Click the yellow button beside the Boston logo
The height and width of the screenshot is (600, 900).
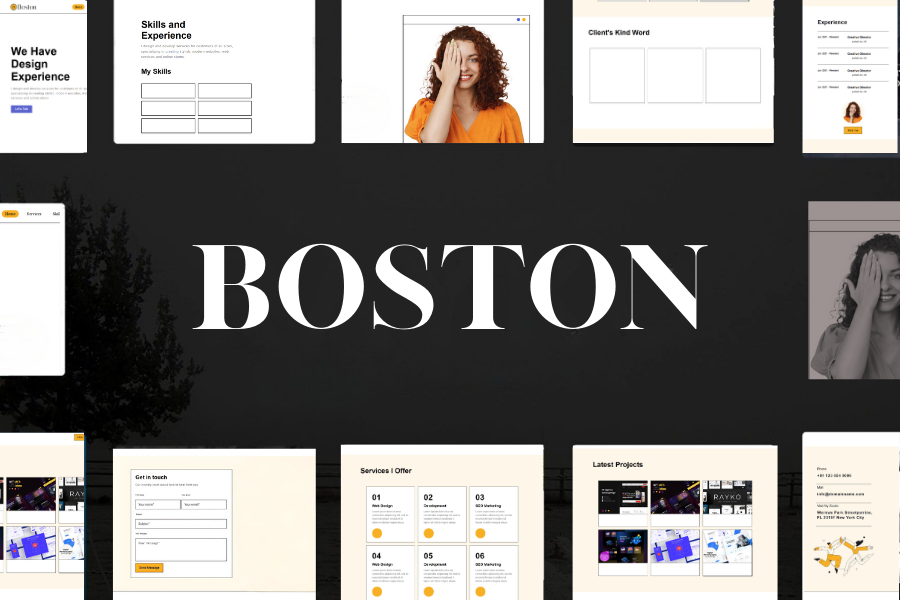click(78, 7)
